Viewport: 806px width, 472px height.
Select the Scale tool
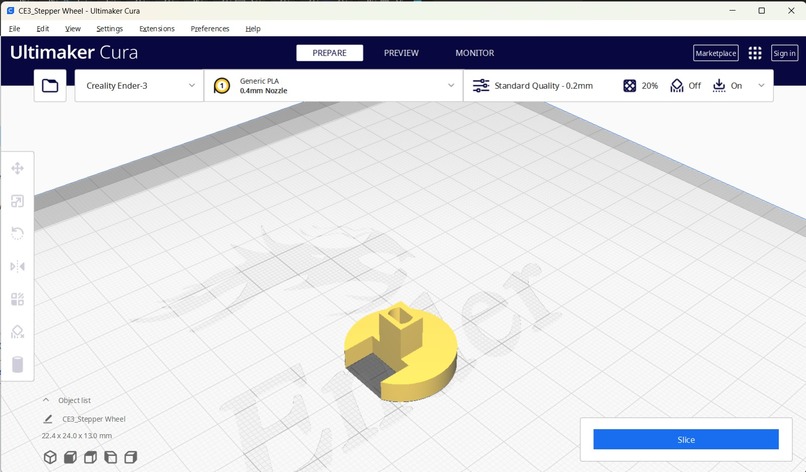(x=17, y=201)
